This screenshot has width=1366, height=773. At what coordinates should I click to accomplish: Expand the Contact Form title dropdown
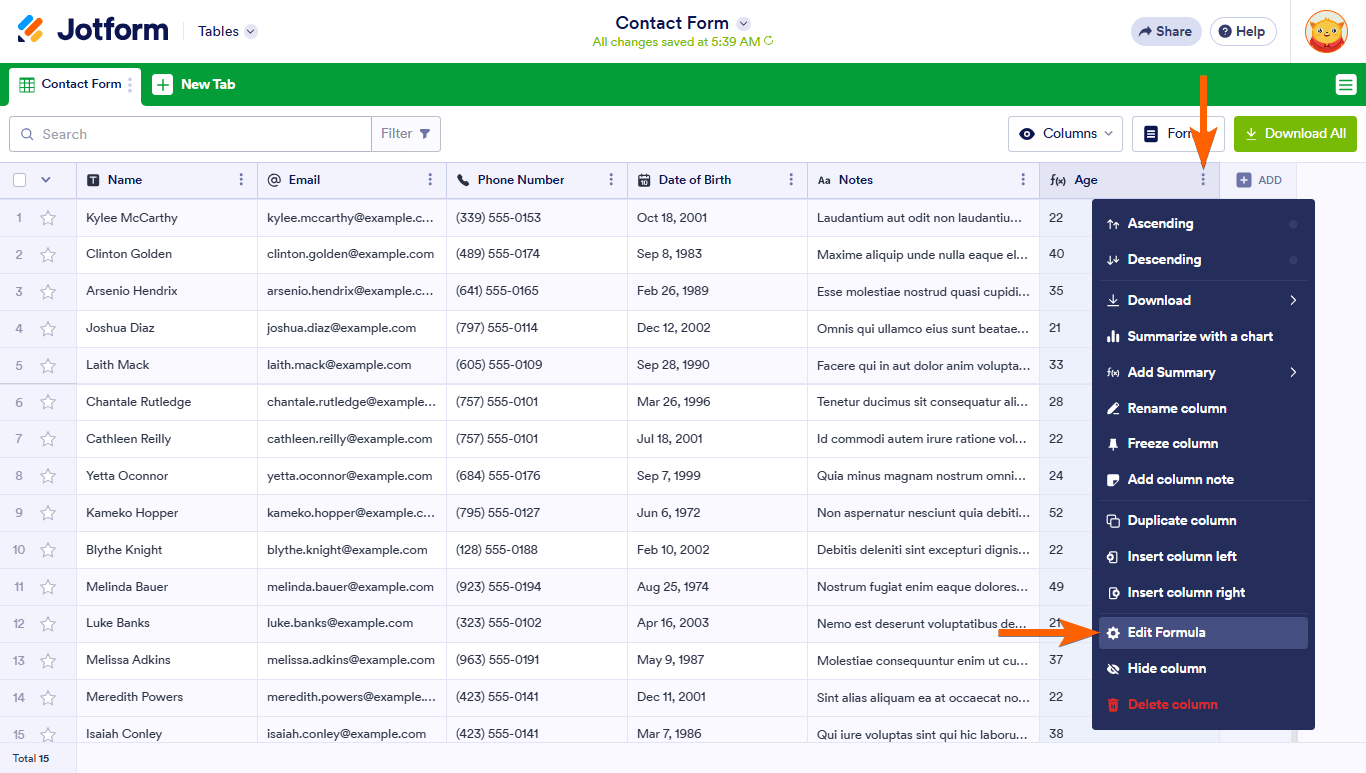coord(743,23)
